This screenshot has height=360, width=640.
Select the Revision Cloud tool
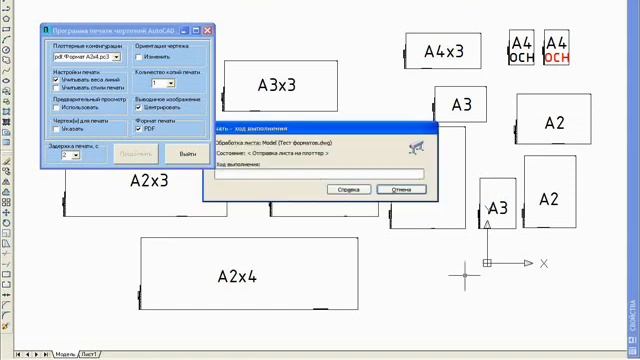(6, 60)
